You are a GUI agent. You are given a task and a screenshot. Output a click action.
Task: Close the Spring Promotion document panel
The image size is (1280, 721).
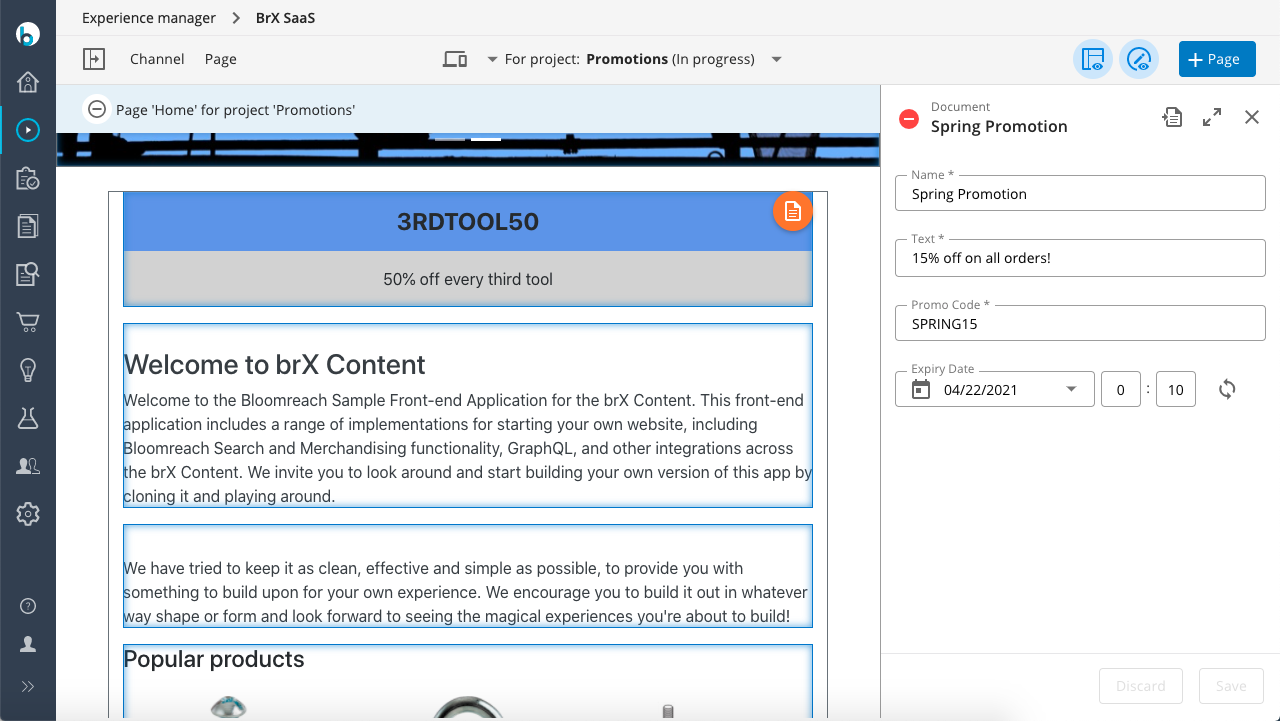(x=1252, y=117)
